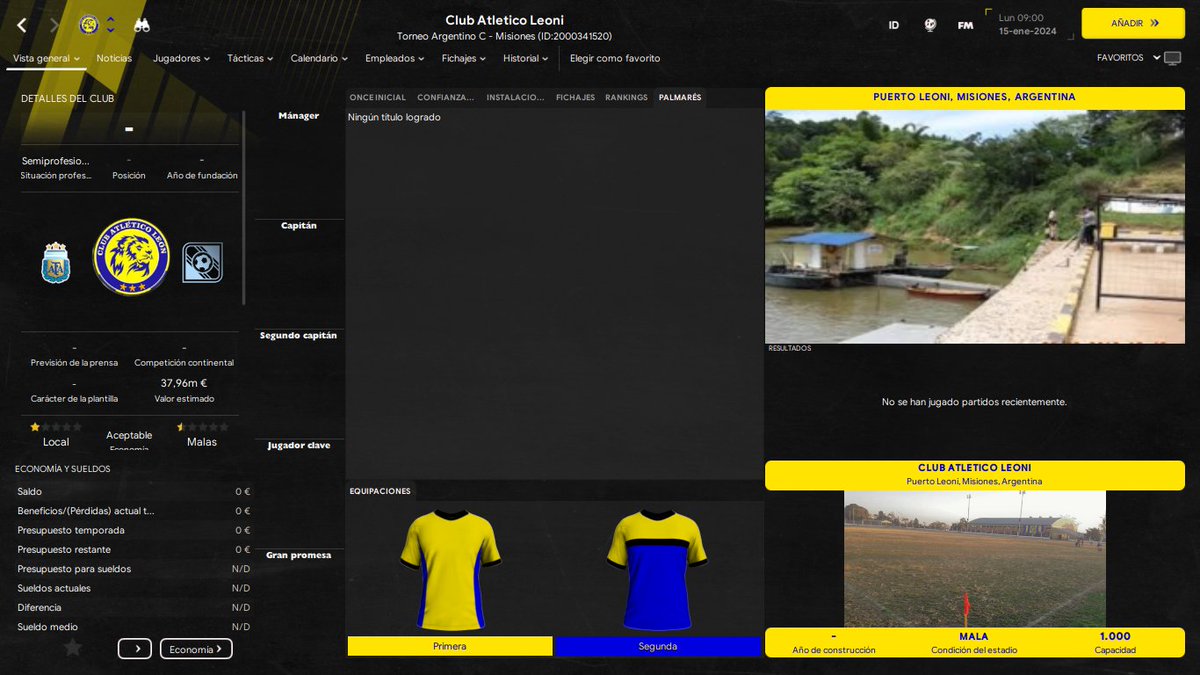Click the Segunda blue kit shirt

pos(657,570)
